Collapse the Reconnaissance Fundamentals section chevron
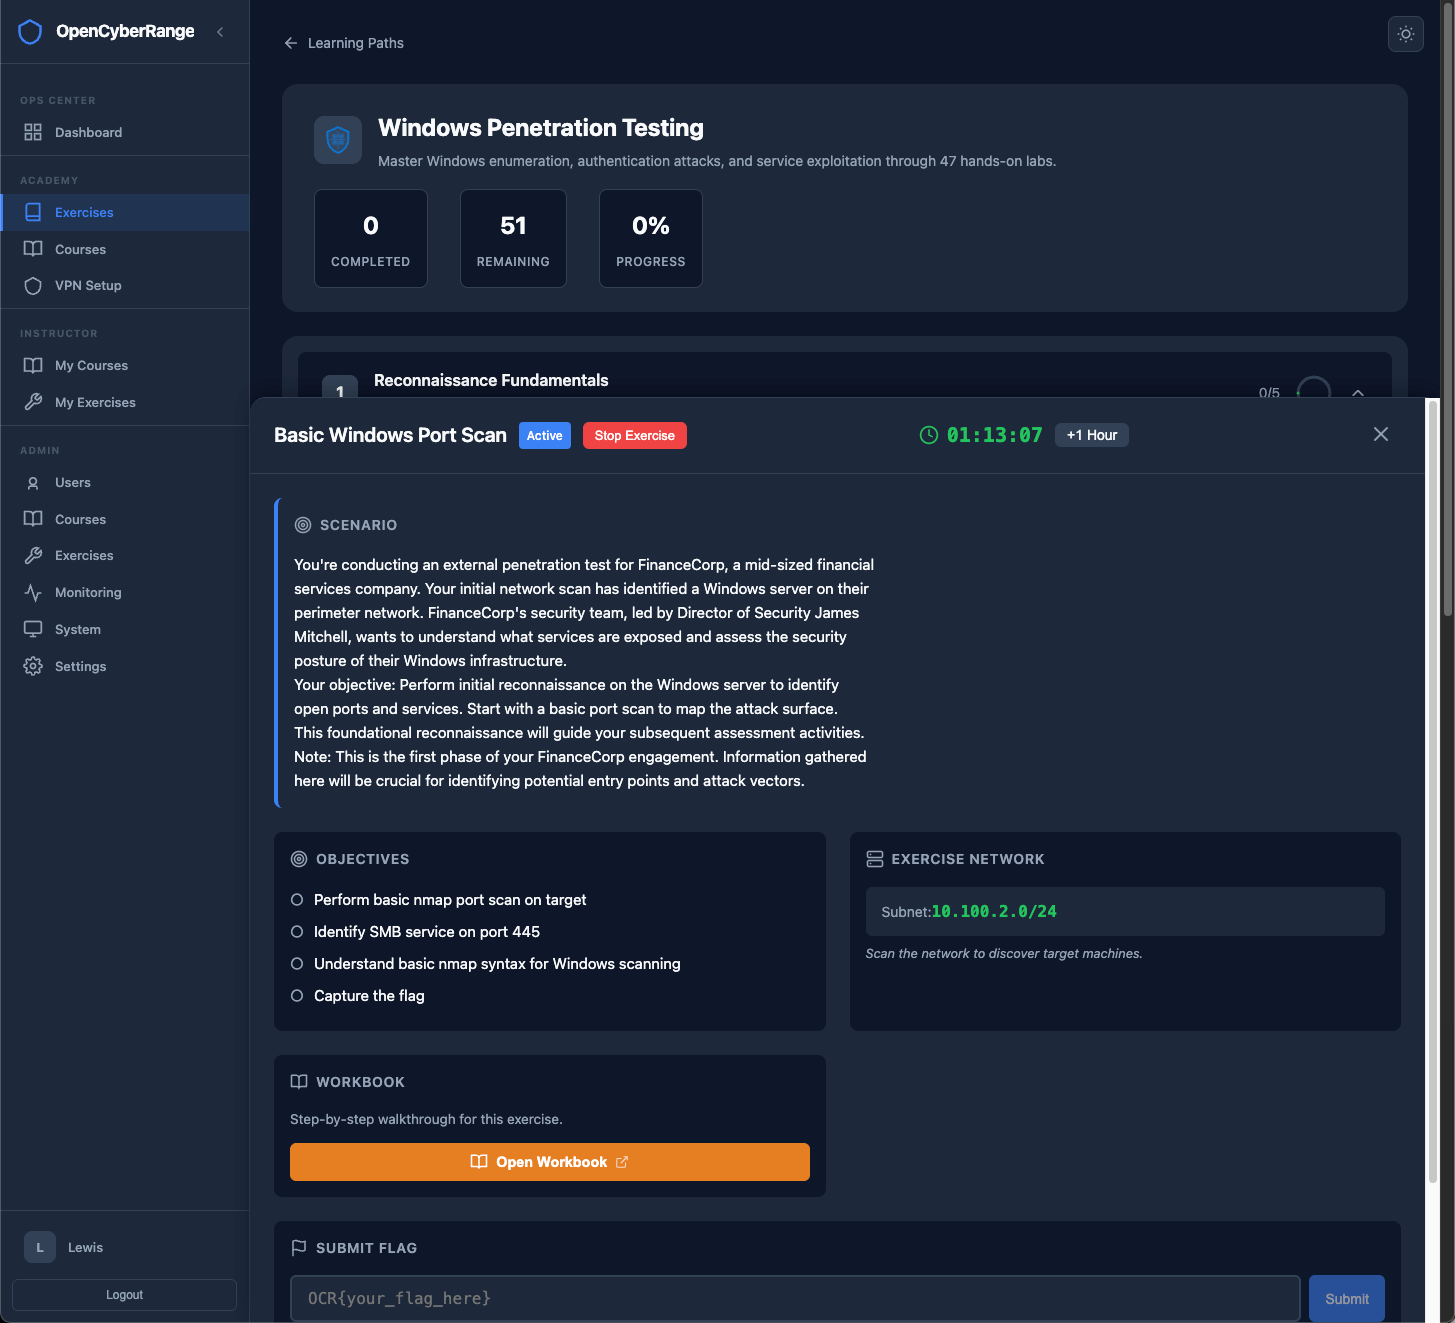 click(x=1357, y=392)
